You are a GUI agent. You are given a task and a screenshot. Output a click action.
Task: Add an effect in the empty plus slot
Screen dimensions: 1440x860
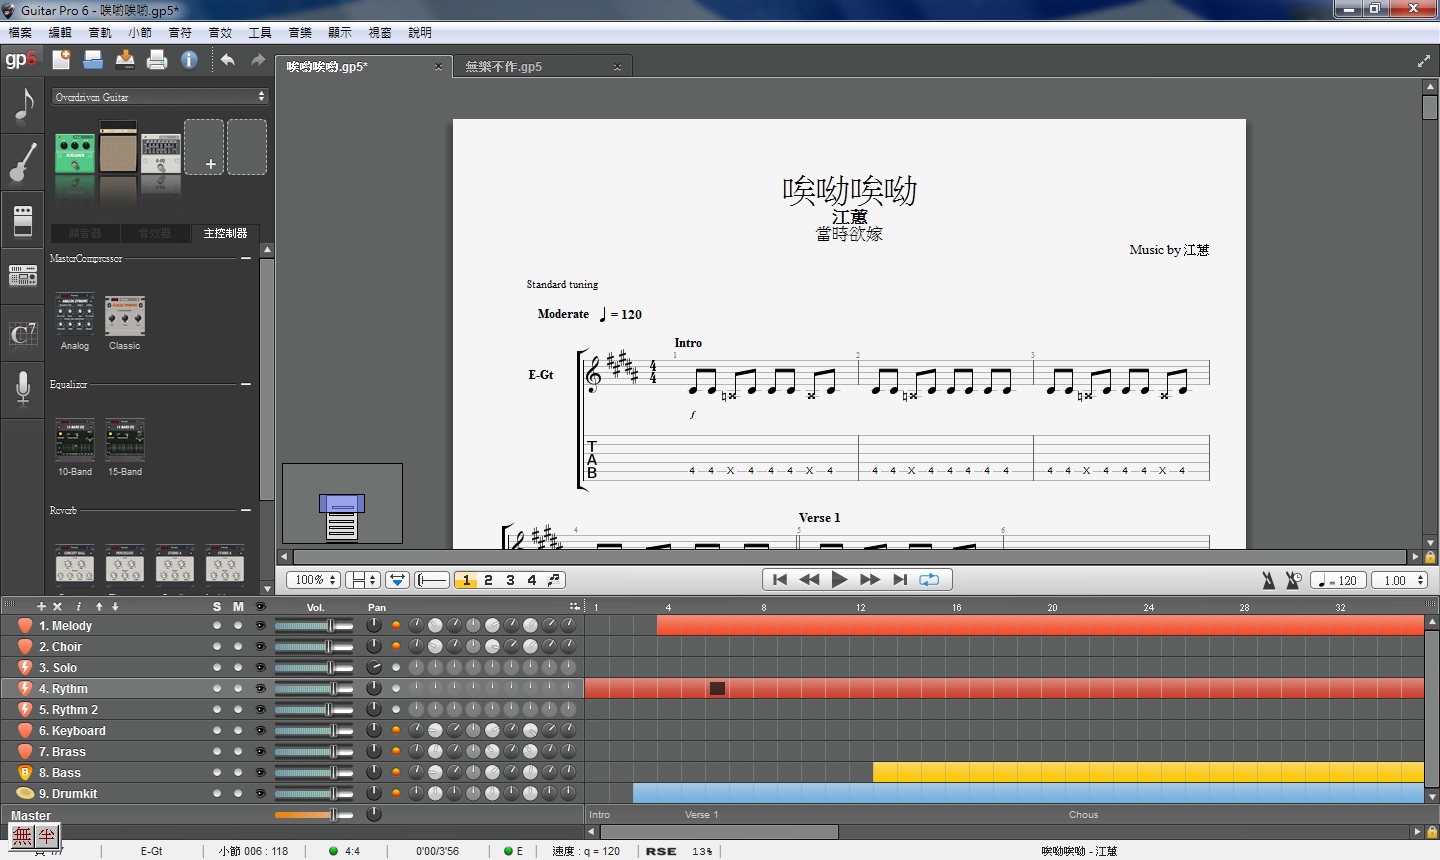[x=204, y=147]
